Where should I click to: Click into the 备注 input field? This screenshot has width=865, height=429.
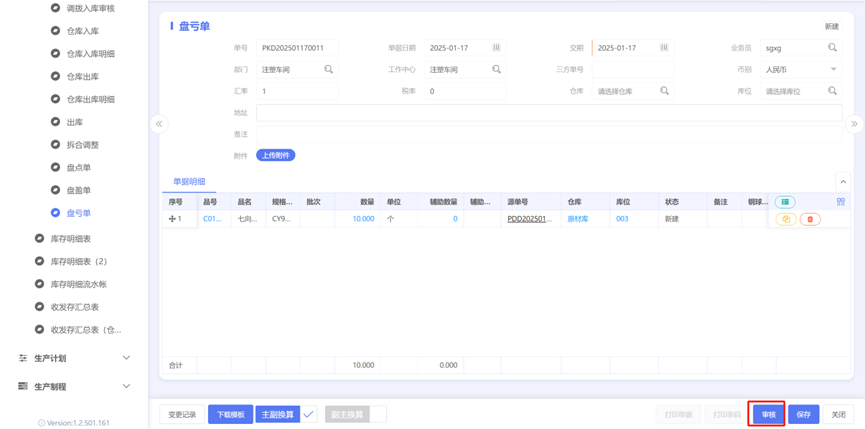549,134
